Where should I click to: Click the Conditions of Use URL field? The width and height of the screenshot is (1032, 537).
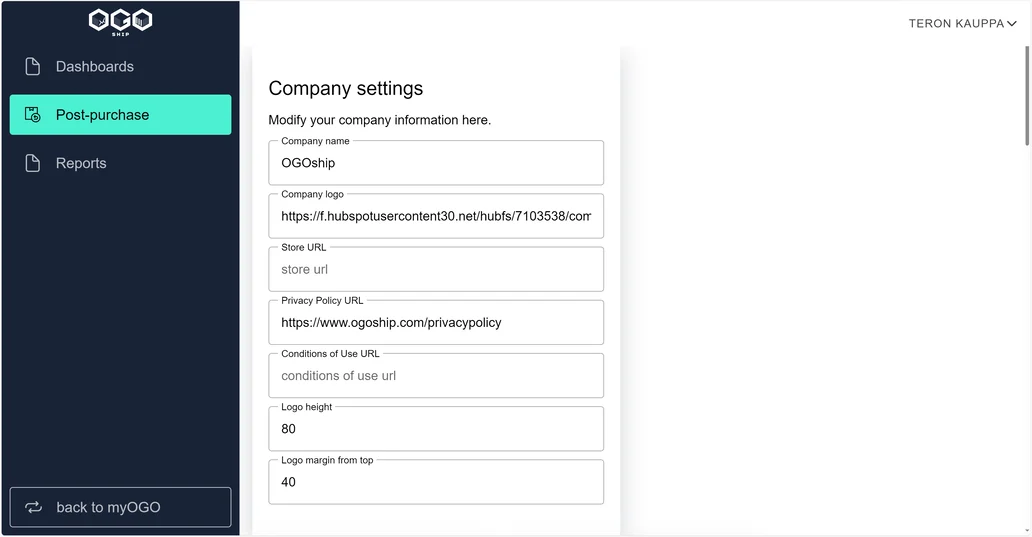tap(436, 376)
